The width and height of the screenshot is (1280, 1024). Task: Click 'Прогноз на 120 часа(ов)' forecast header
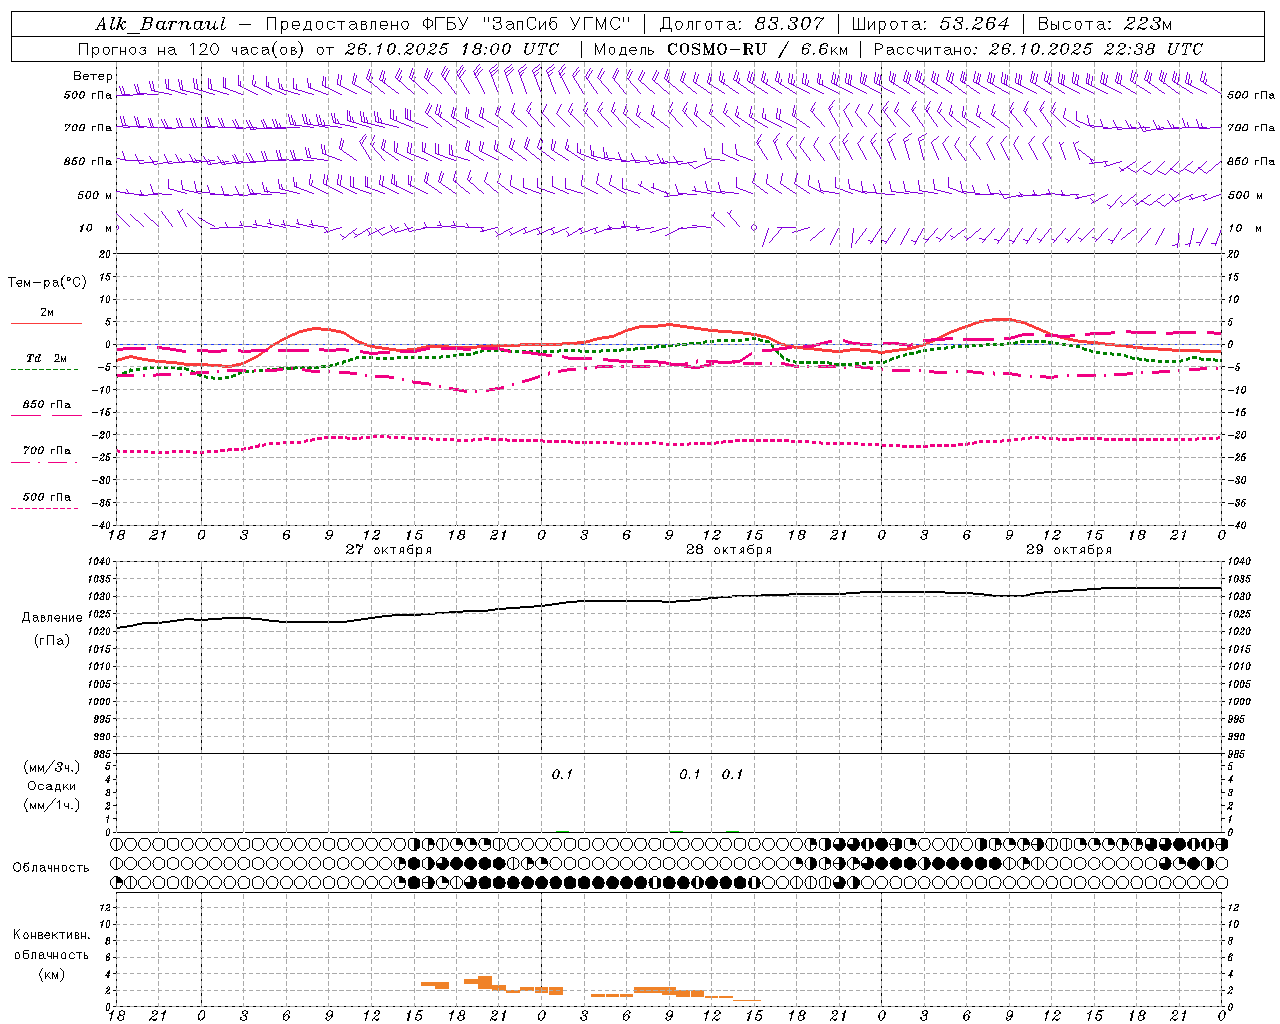193,49
